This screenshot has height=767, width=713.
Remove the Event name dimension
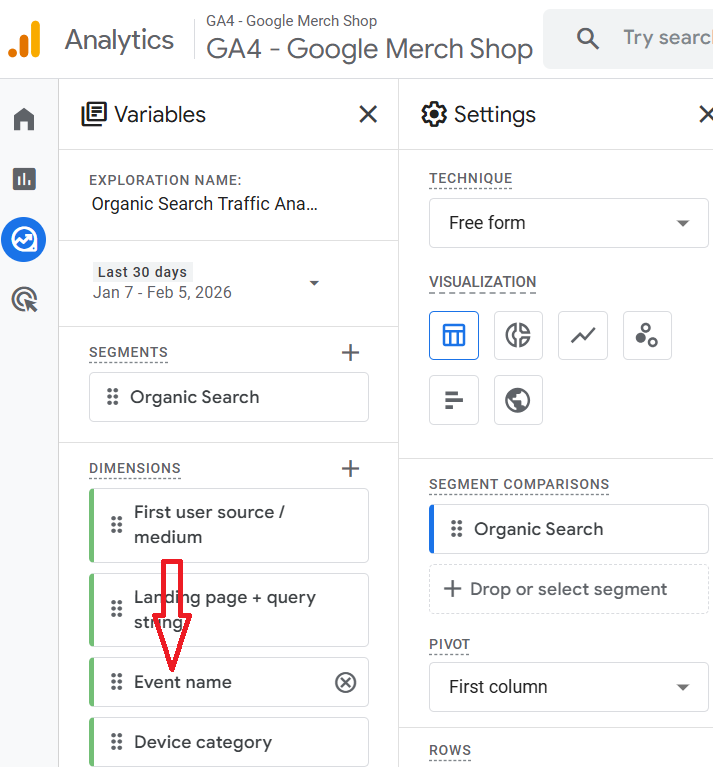tap(345, 682)
